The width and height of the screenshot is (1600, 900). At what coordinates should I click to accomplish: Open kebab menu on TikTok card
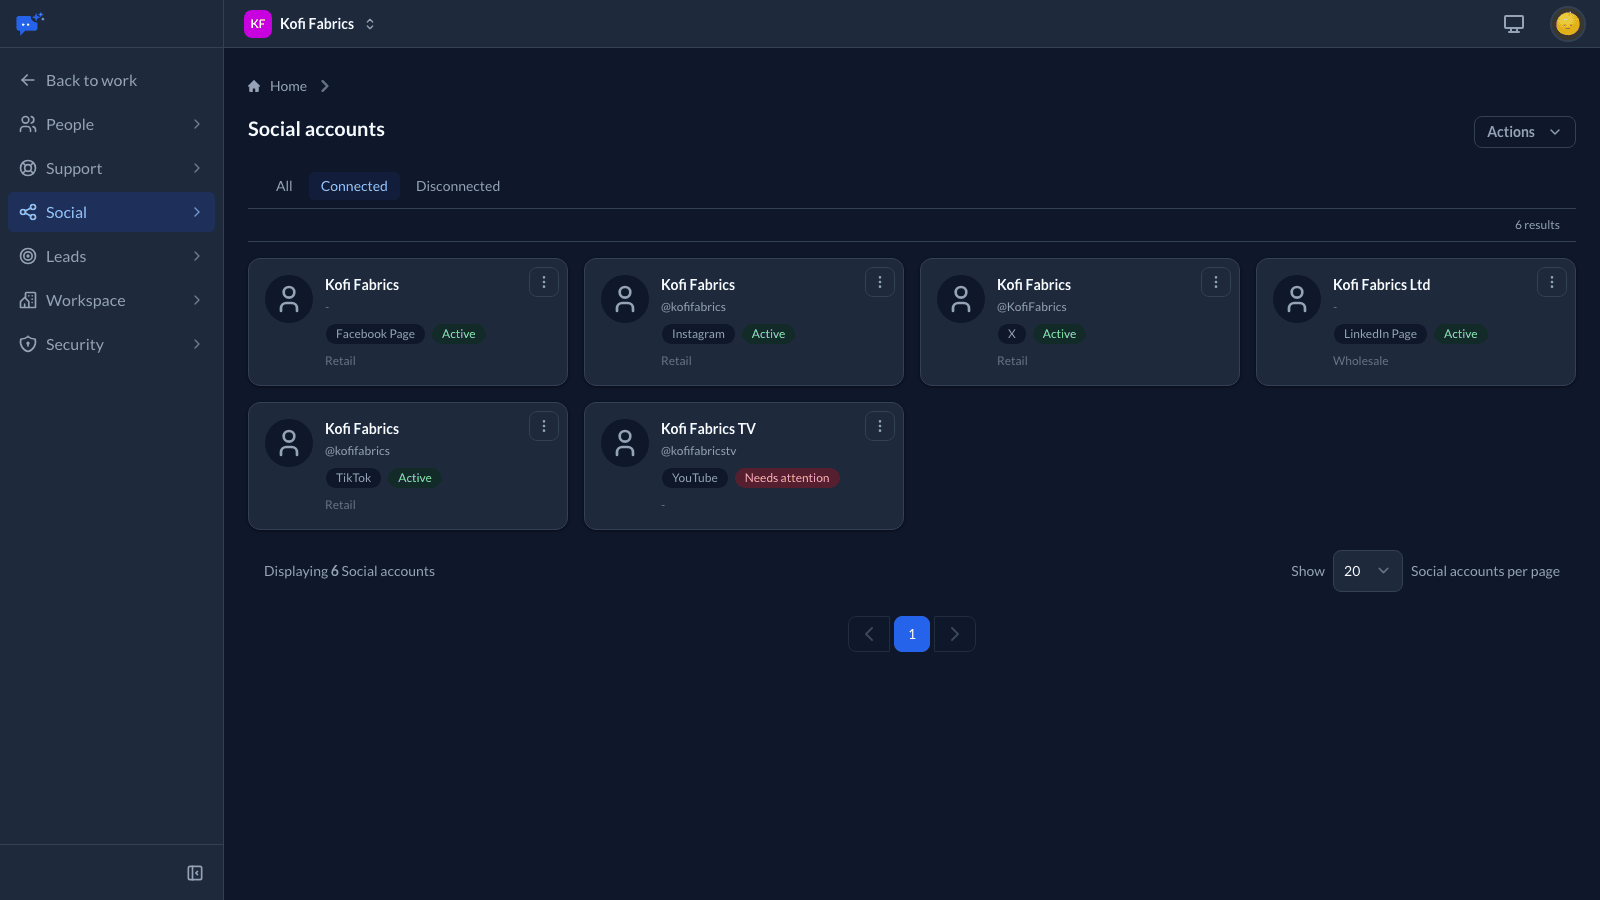click(544, 427)
